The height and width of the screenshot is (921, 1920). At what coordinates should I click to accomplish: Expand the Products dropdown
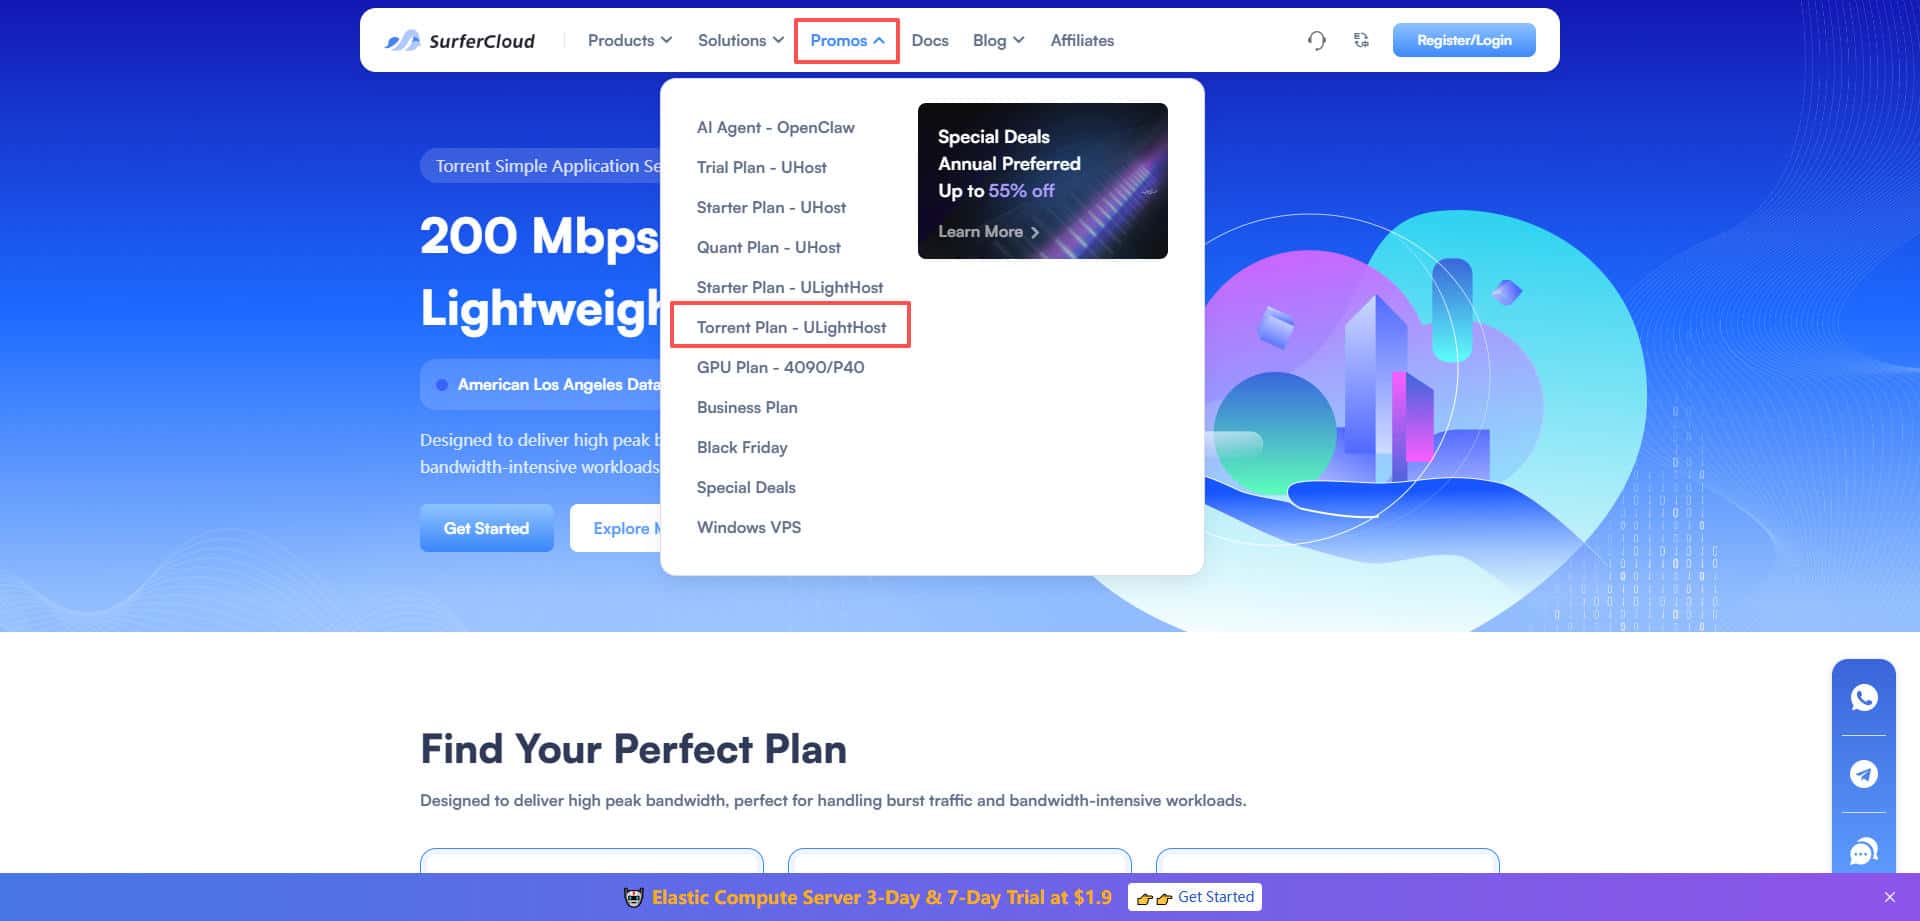click(x=628, y=40)
